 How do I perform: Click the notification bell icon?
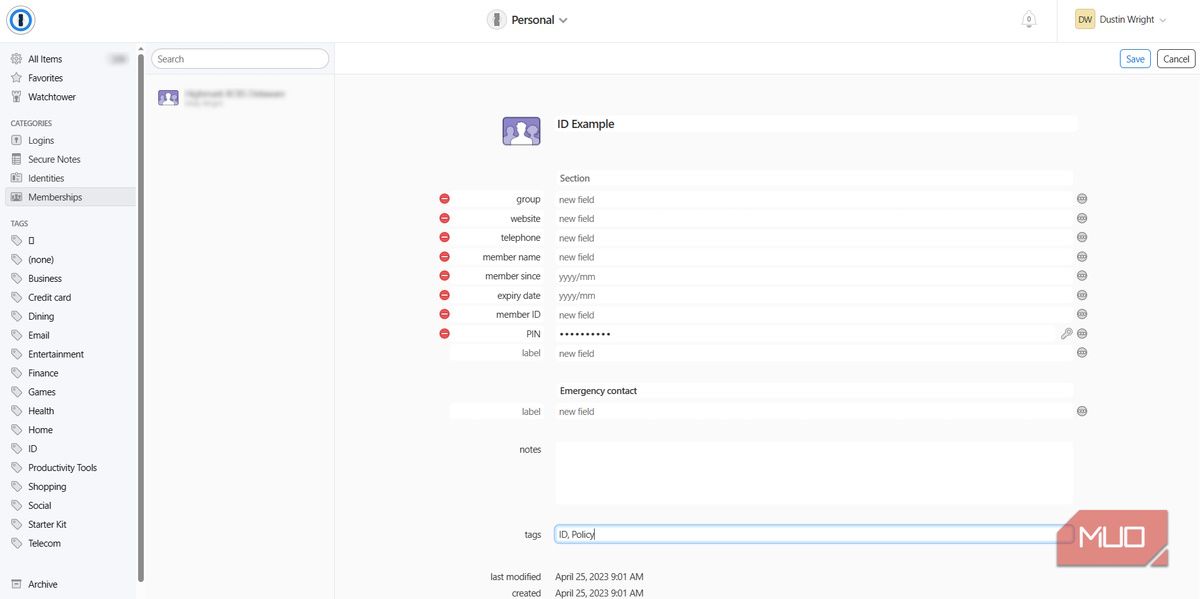(x=1028, y=18)
